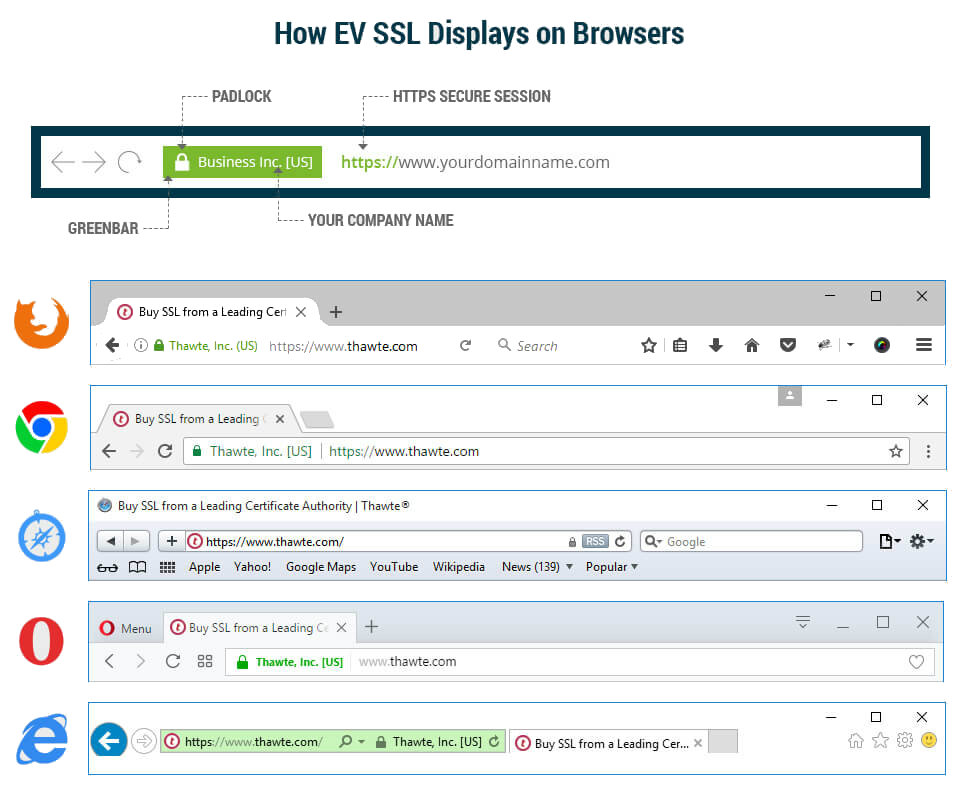The width and height of the screenshot is (960, 796).
Task: Open Opera tab menu lines icon
Action: point(803,623)
